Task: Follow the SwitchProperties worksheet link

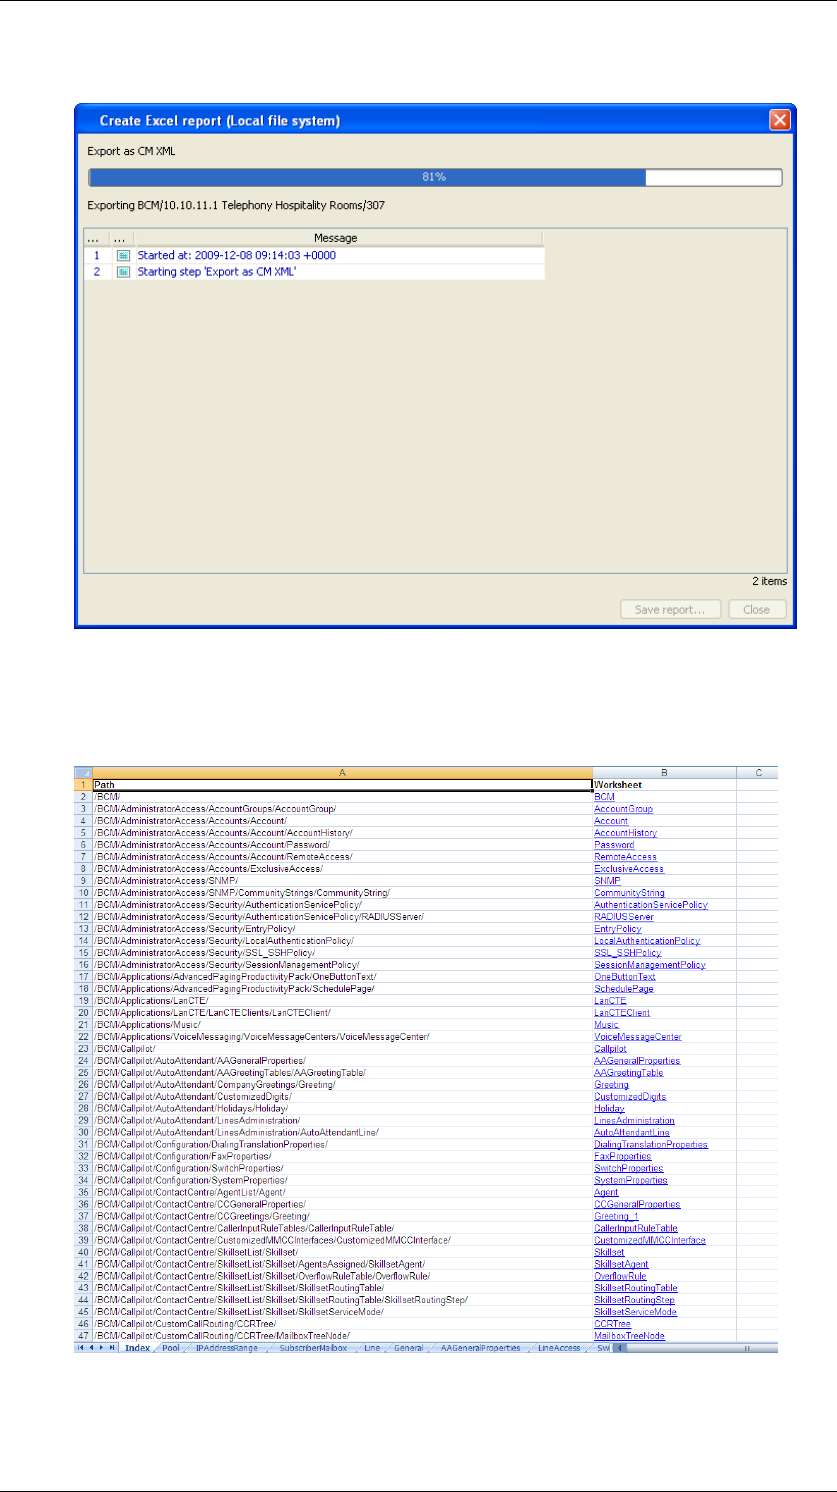Action: [x=629, y=1168]
